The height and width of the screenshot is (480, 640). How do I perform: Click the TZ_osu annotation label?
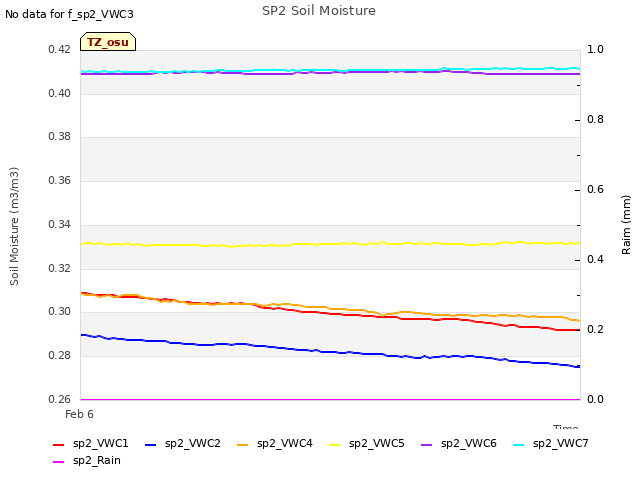pyautogui.click(x=108, y=42)
